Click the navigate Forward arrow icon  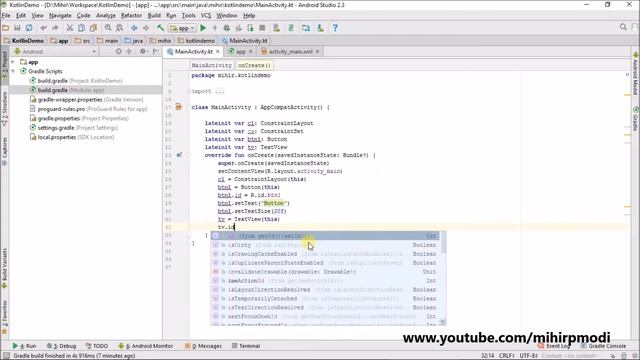[146, 28]
